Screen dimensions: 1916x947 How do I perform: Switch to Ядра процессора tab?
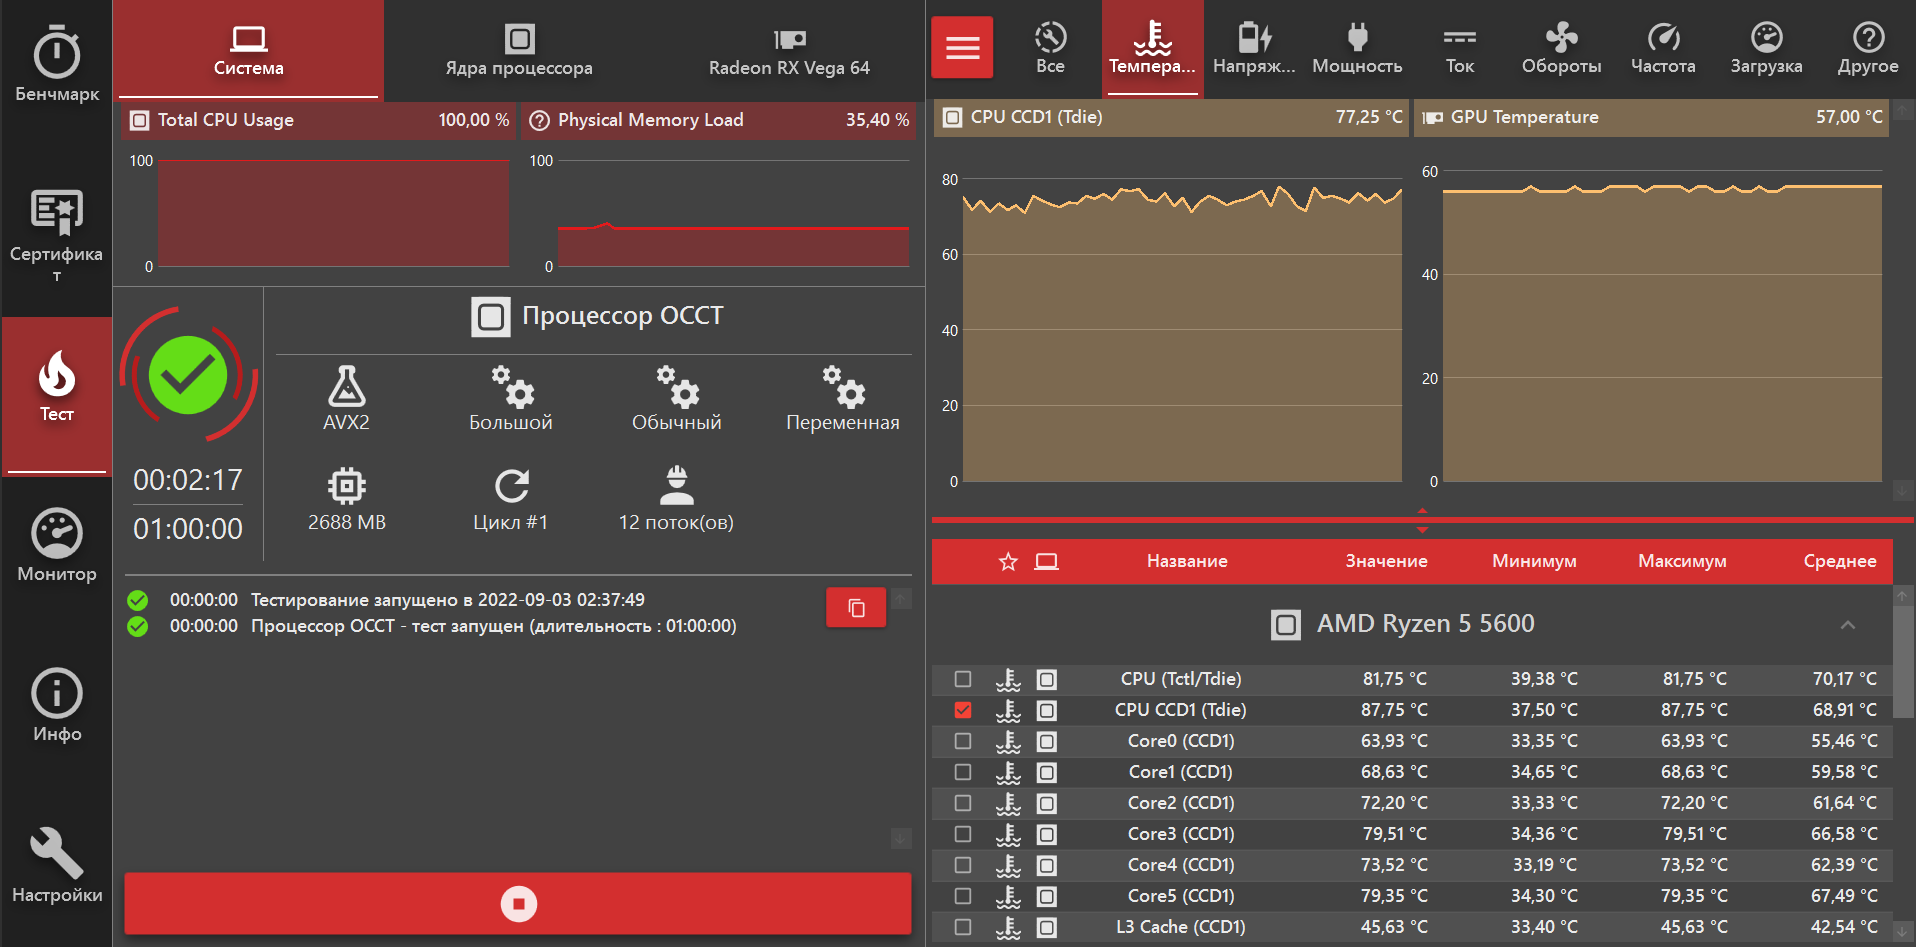pos(519,50)
